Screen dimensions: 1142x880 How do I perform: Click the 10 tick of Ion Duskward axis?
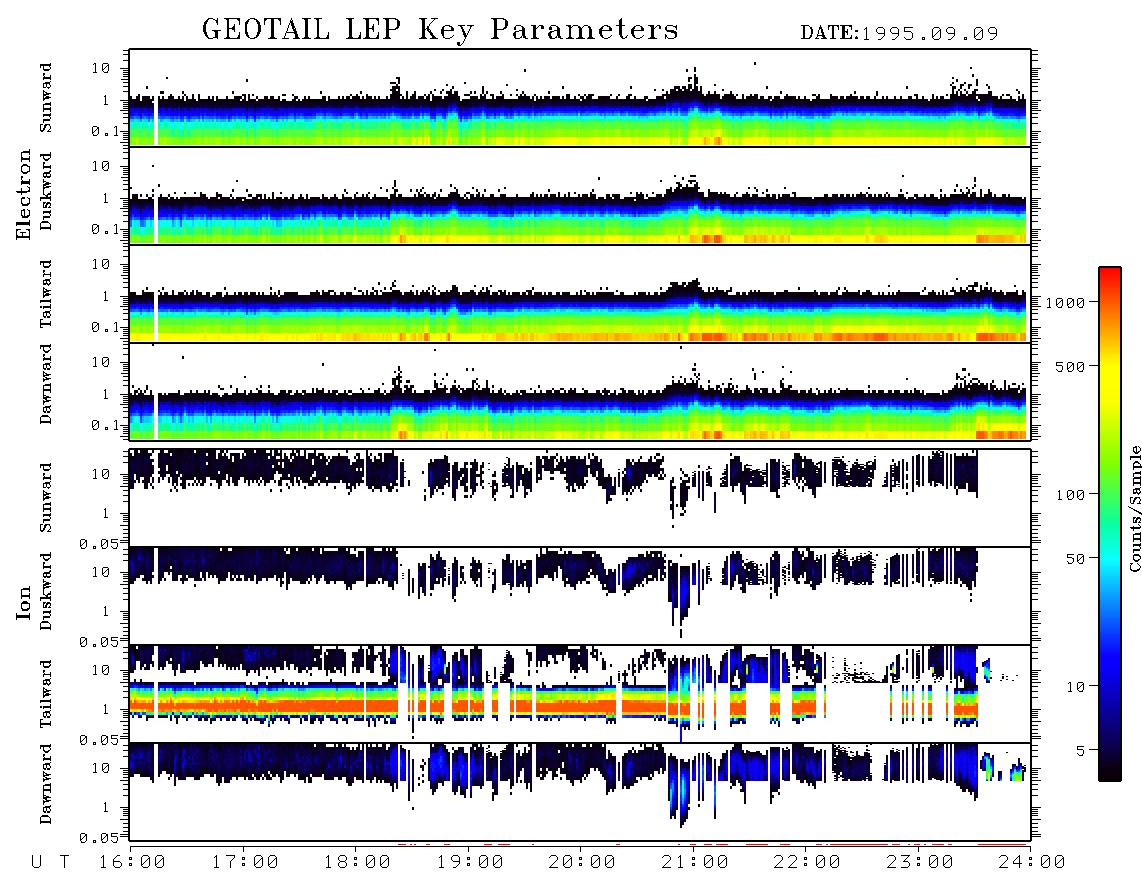[x=101, y=573]
